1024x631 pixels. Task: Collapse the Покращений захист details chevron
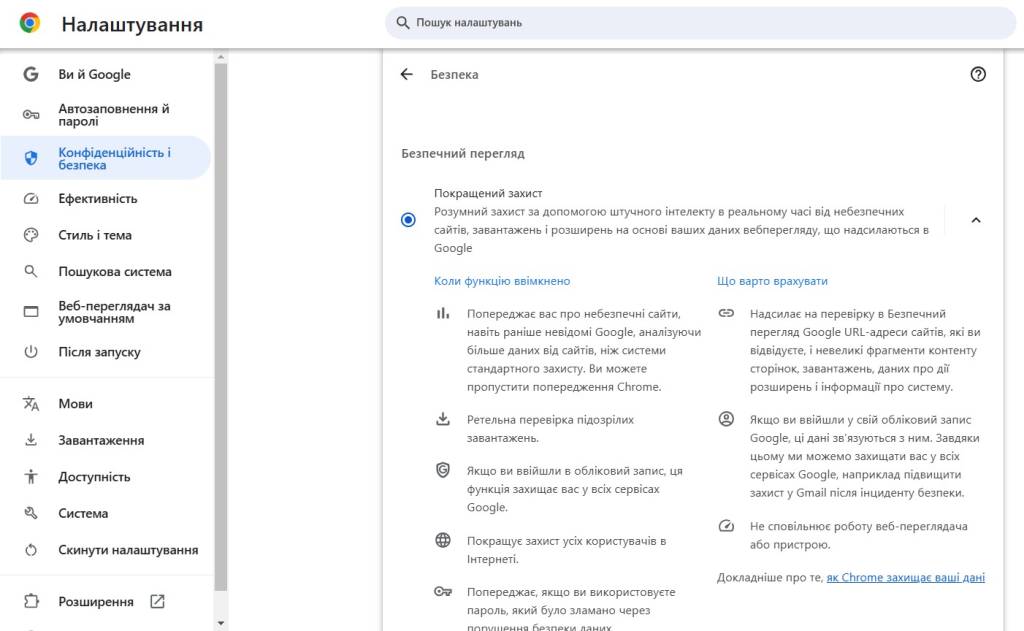(976, 220)
